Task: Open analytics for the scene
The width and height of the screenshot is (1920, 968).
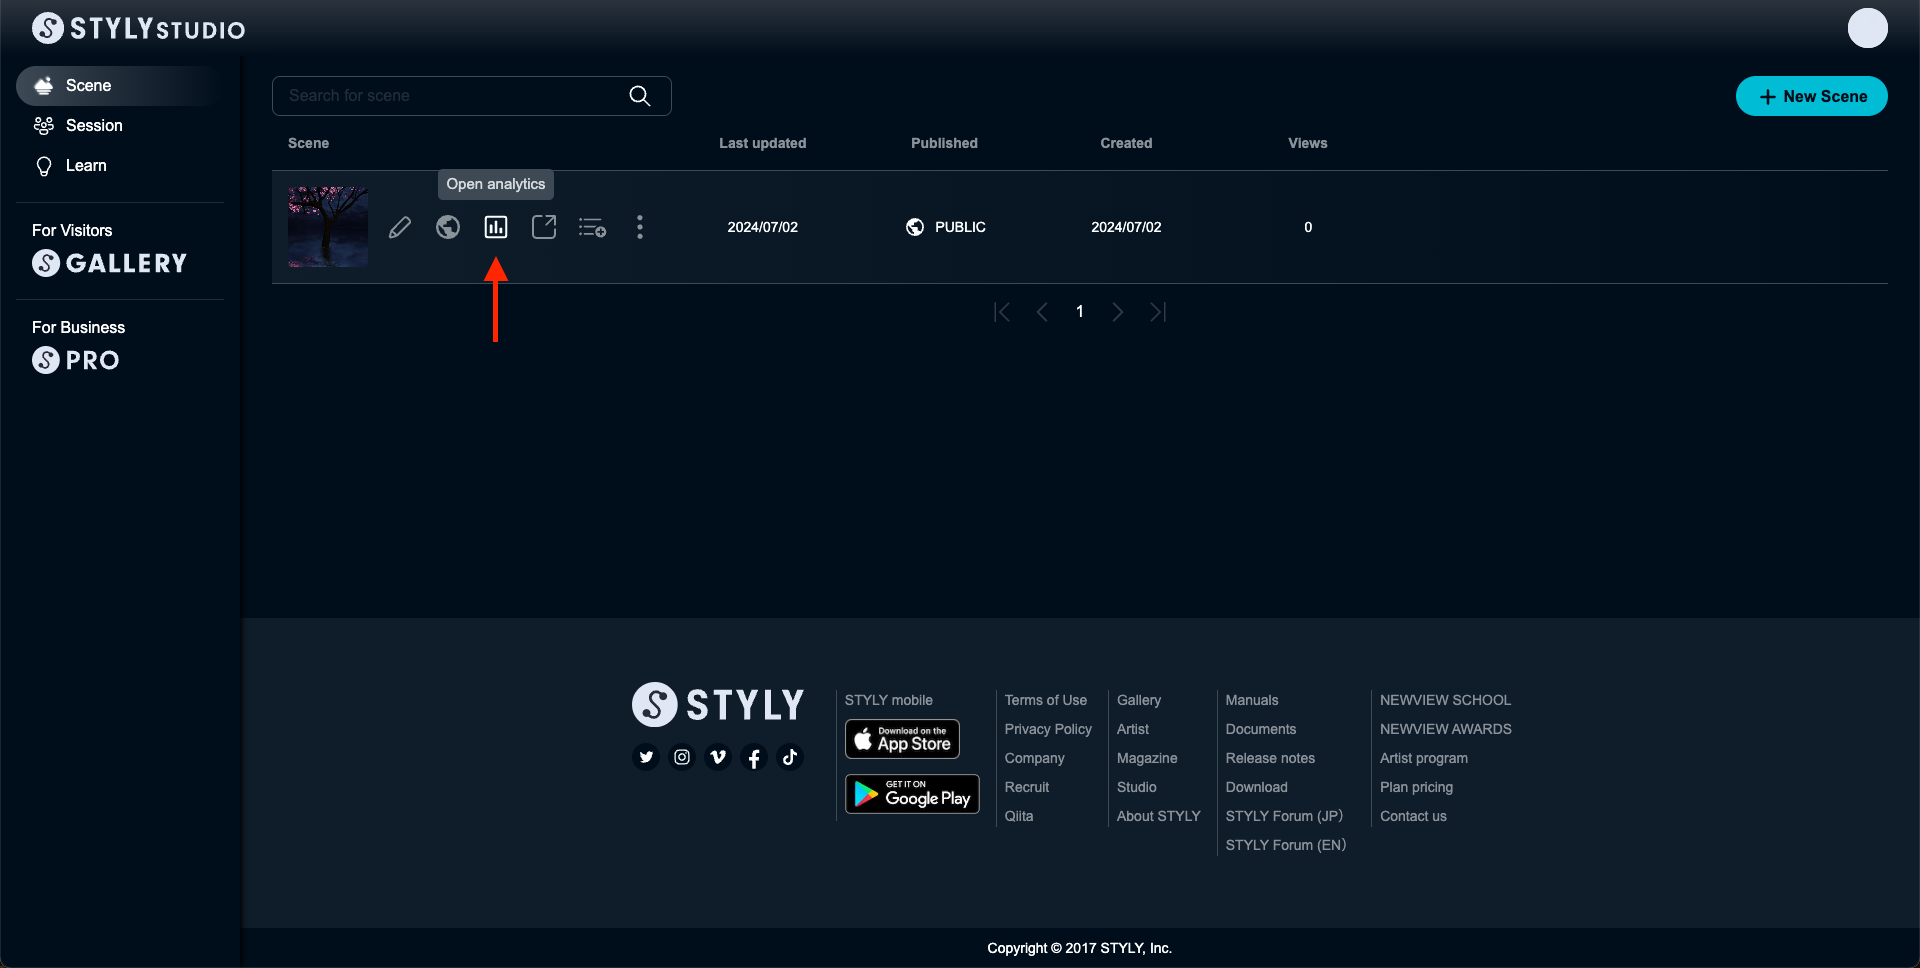Action: tap(496, 227)
